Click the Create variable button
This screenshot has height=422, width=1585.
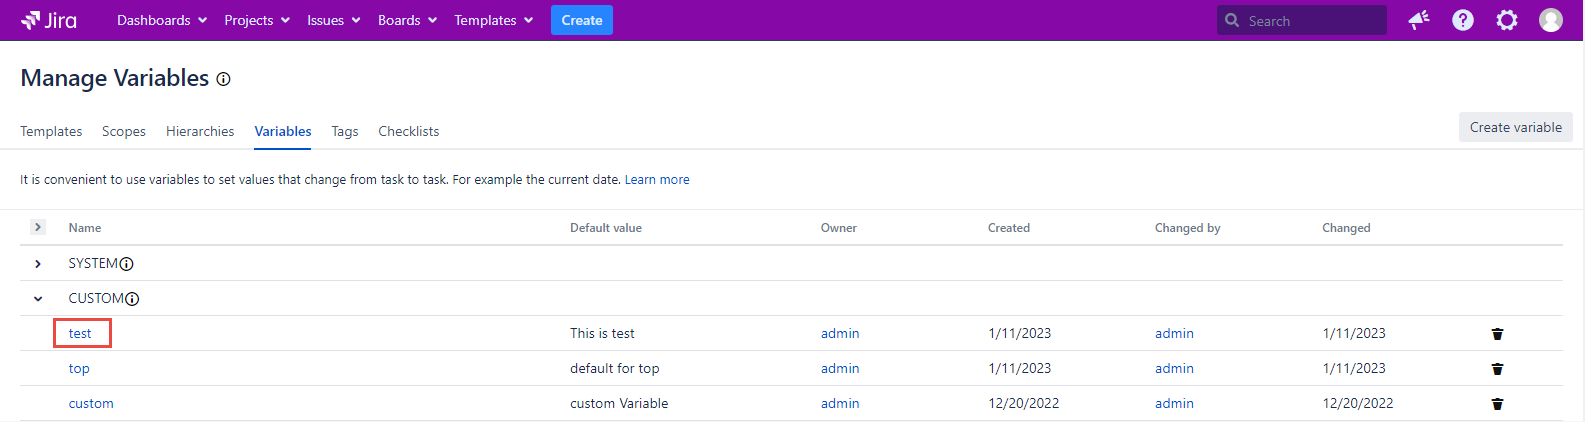point(1515,127)
